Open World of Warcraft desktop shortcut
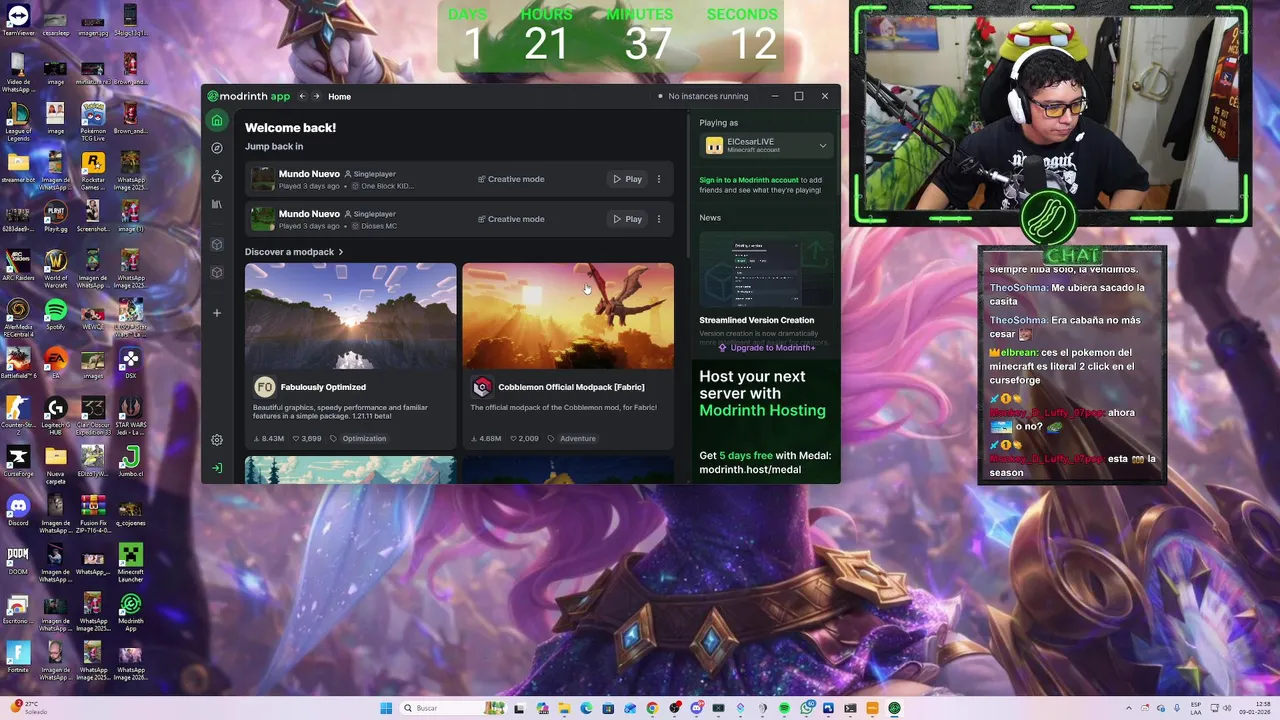Image resolution: width=1280 pixels, height=720 pixels. [55, 267]
